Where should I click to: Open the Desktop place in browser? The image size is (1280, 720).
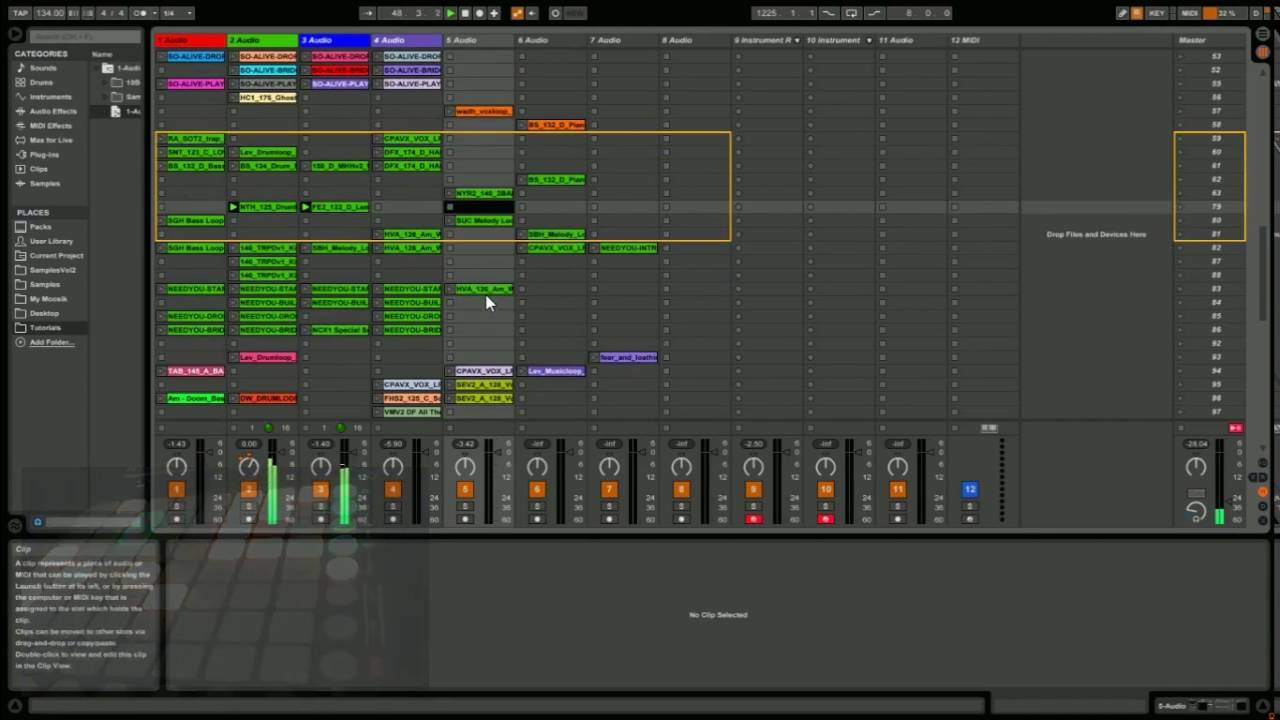click(44, 313)
